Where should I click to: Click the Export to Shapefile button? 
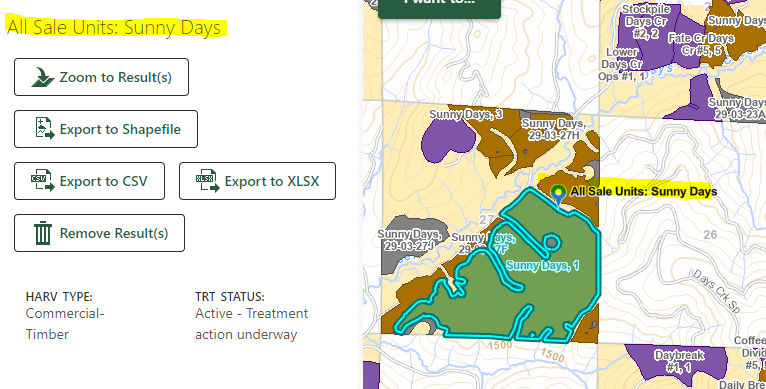106,129
